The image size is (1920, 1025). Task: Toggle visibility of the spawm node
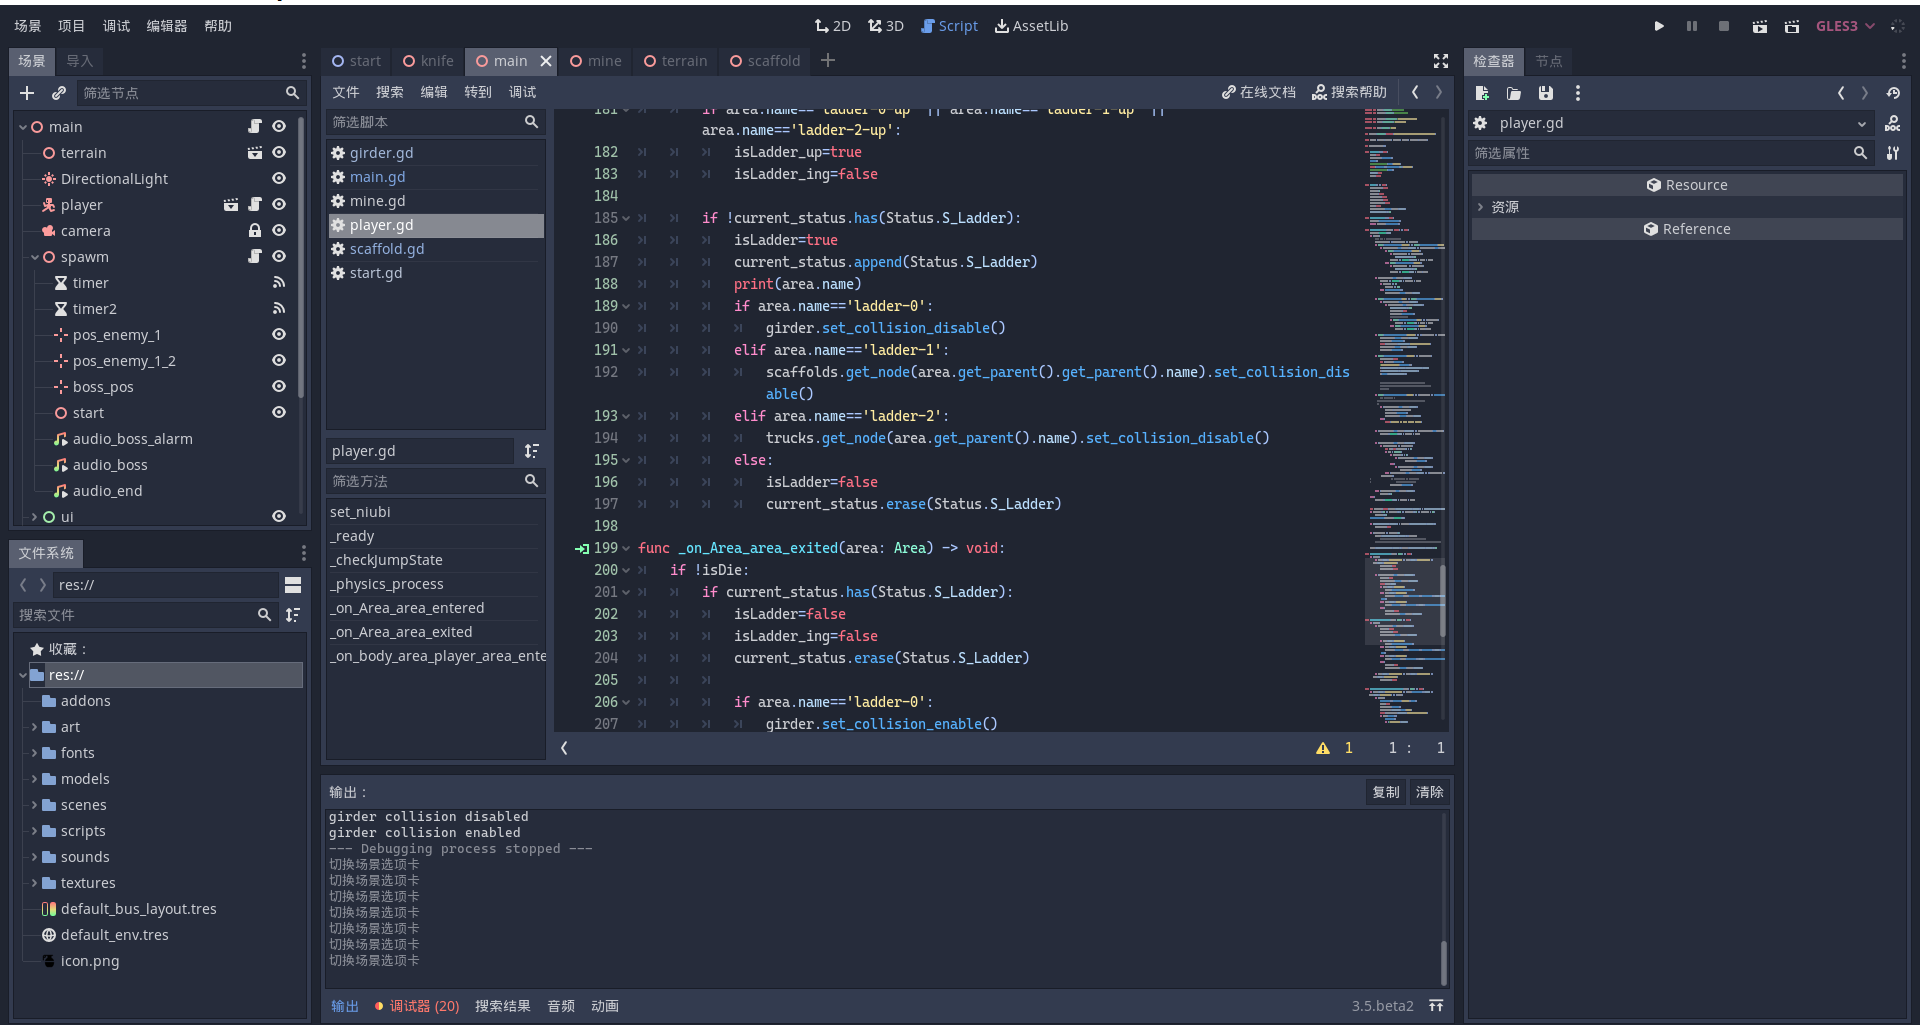[x=279, y=257]
